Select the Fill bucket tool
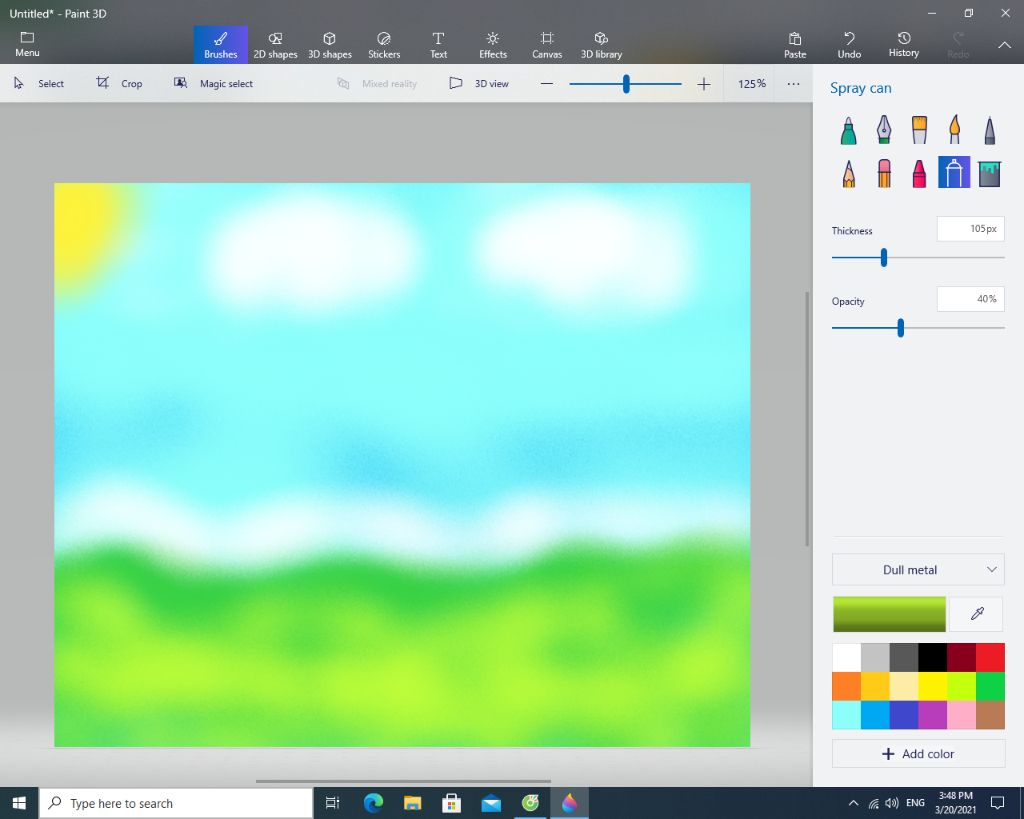 [x=989, y=174]
